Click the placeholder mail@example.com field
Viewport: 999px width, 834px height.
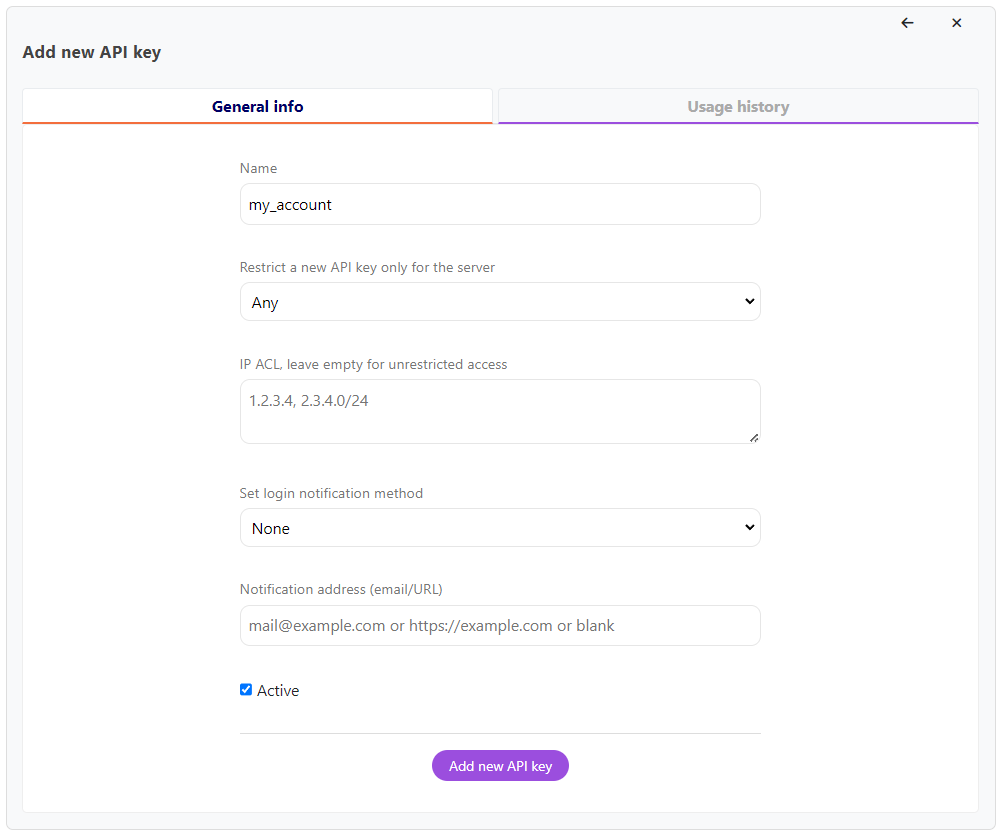pos(500,625)
